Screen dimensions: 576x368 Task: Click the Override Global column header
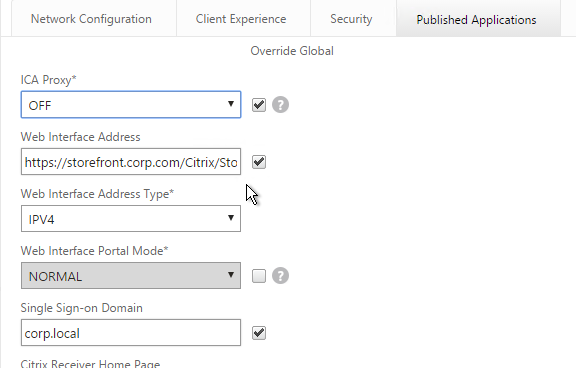point(292,51)
